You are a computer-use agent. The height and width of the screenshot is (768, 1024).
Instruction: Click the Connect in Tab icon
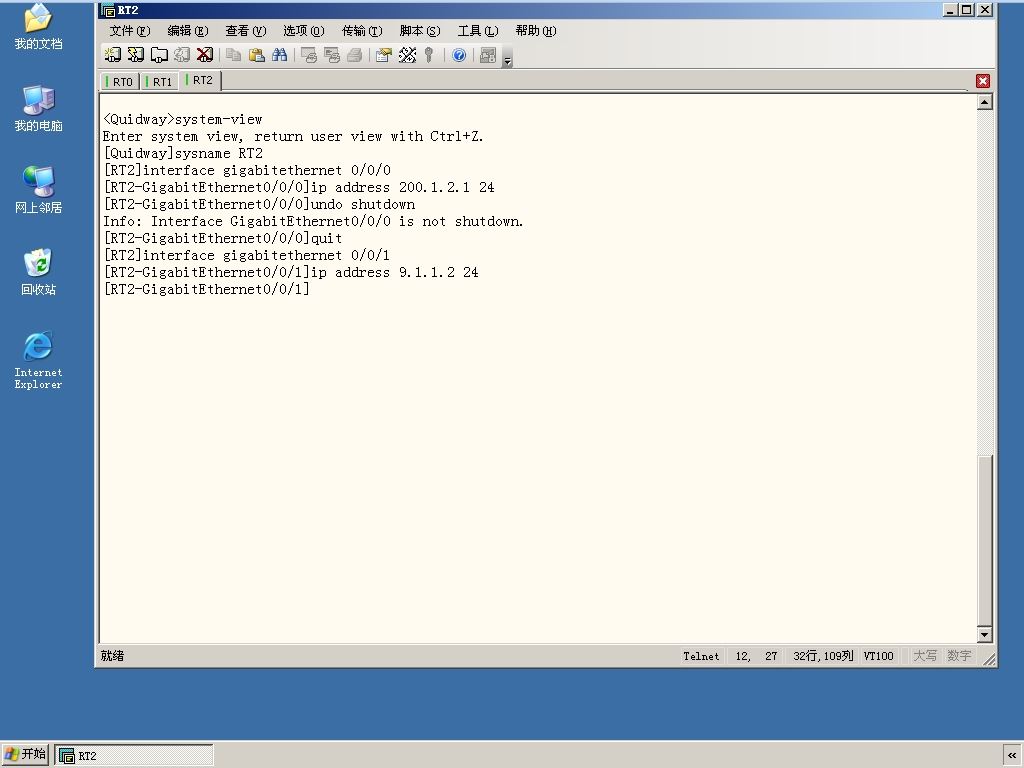[x=159, y=56]
